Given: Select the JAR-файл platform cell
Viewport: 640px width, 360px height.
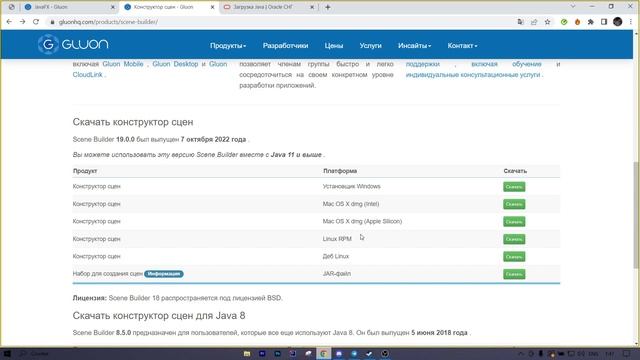Looking at the screenshot, I should (337, 274).
